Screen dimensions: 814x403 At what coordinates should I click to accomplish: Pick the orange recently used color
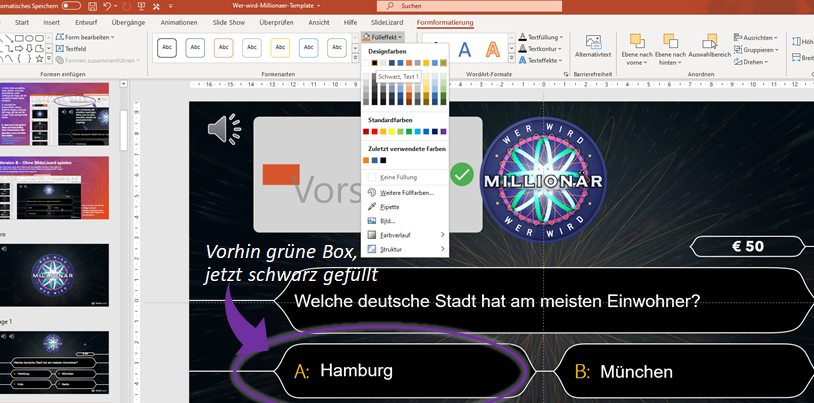click(x=366, y=160)
